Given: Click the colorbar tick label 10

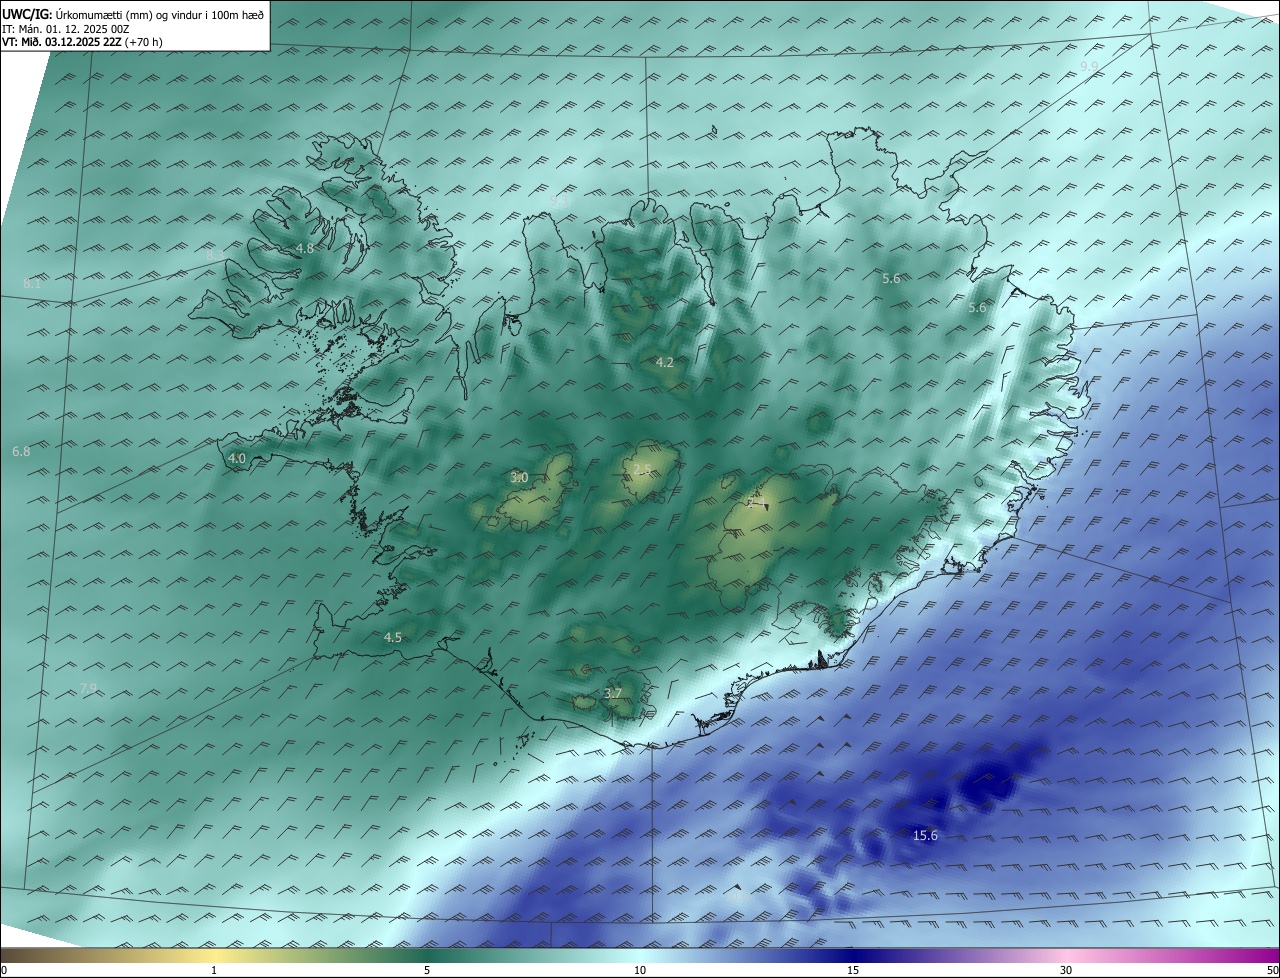Looking at the screenshot, I should pos(640,971).
